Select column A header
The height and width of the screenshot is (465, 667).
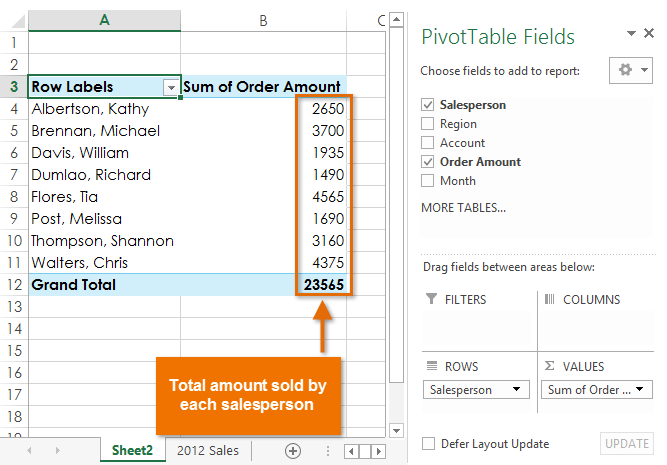(104, 20)
